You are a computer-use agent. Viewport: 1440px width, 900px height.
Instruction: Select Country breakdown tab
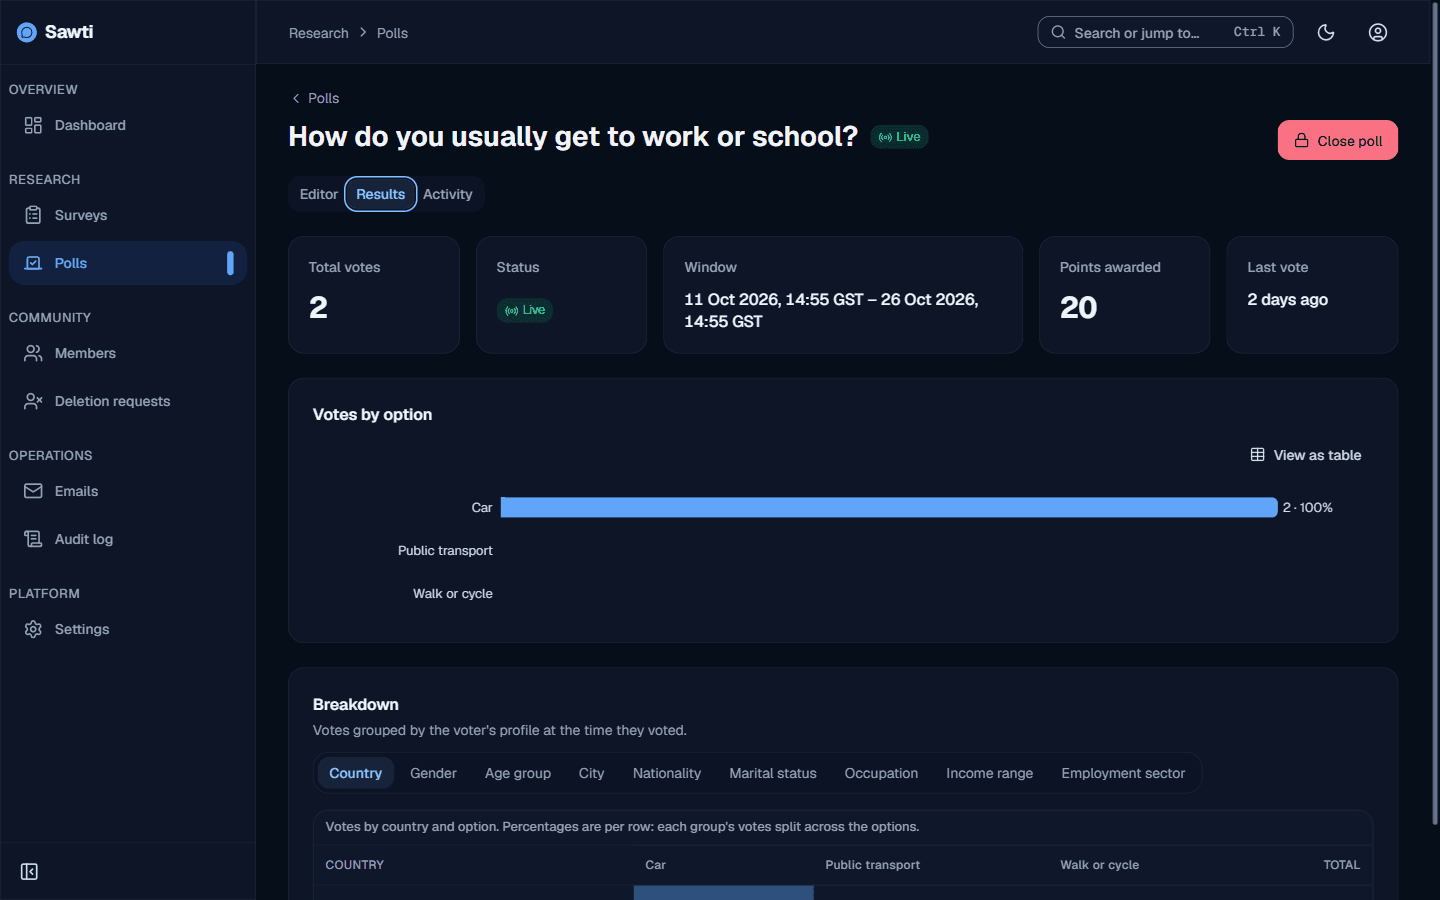(x=355, y=773)
